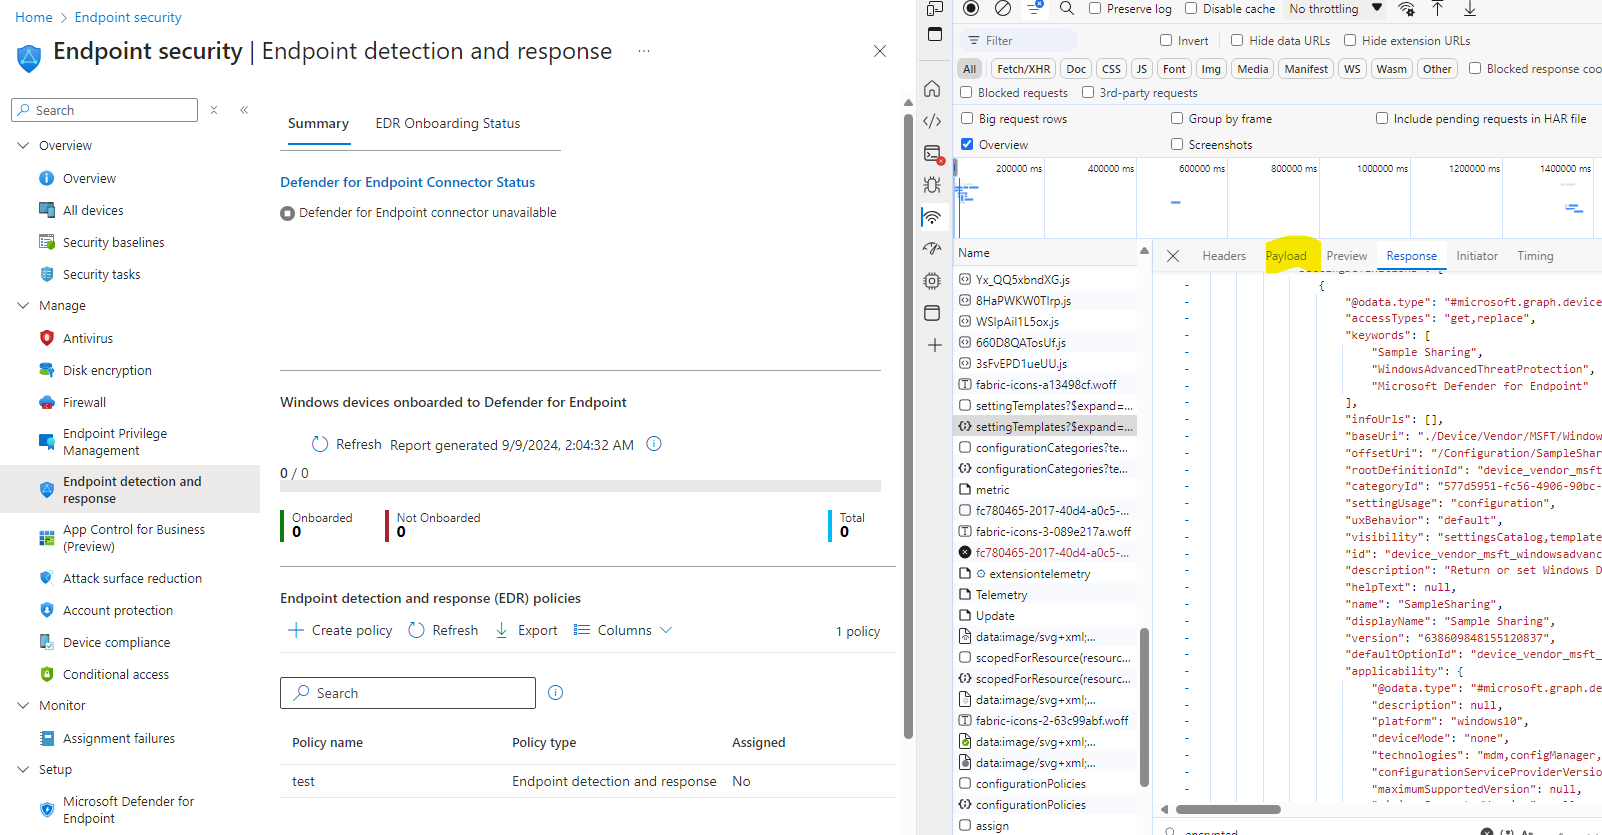Click the info icon next to report time

[x=654, y=444]
